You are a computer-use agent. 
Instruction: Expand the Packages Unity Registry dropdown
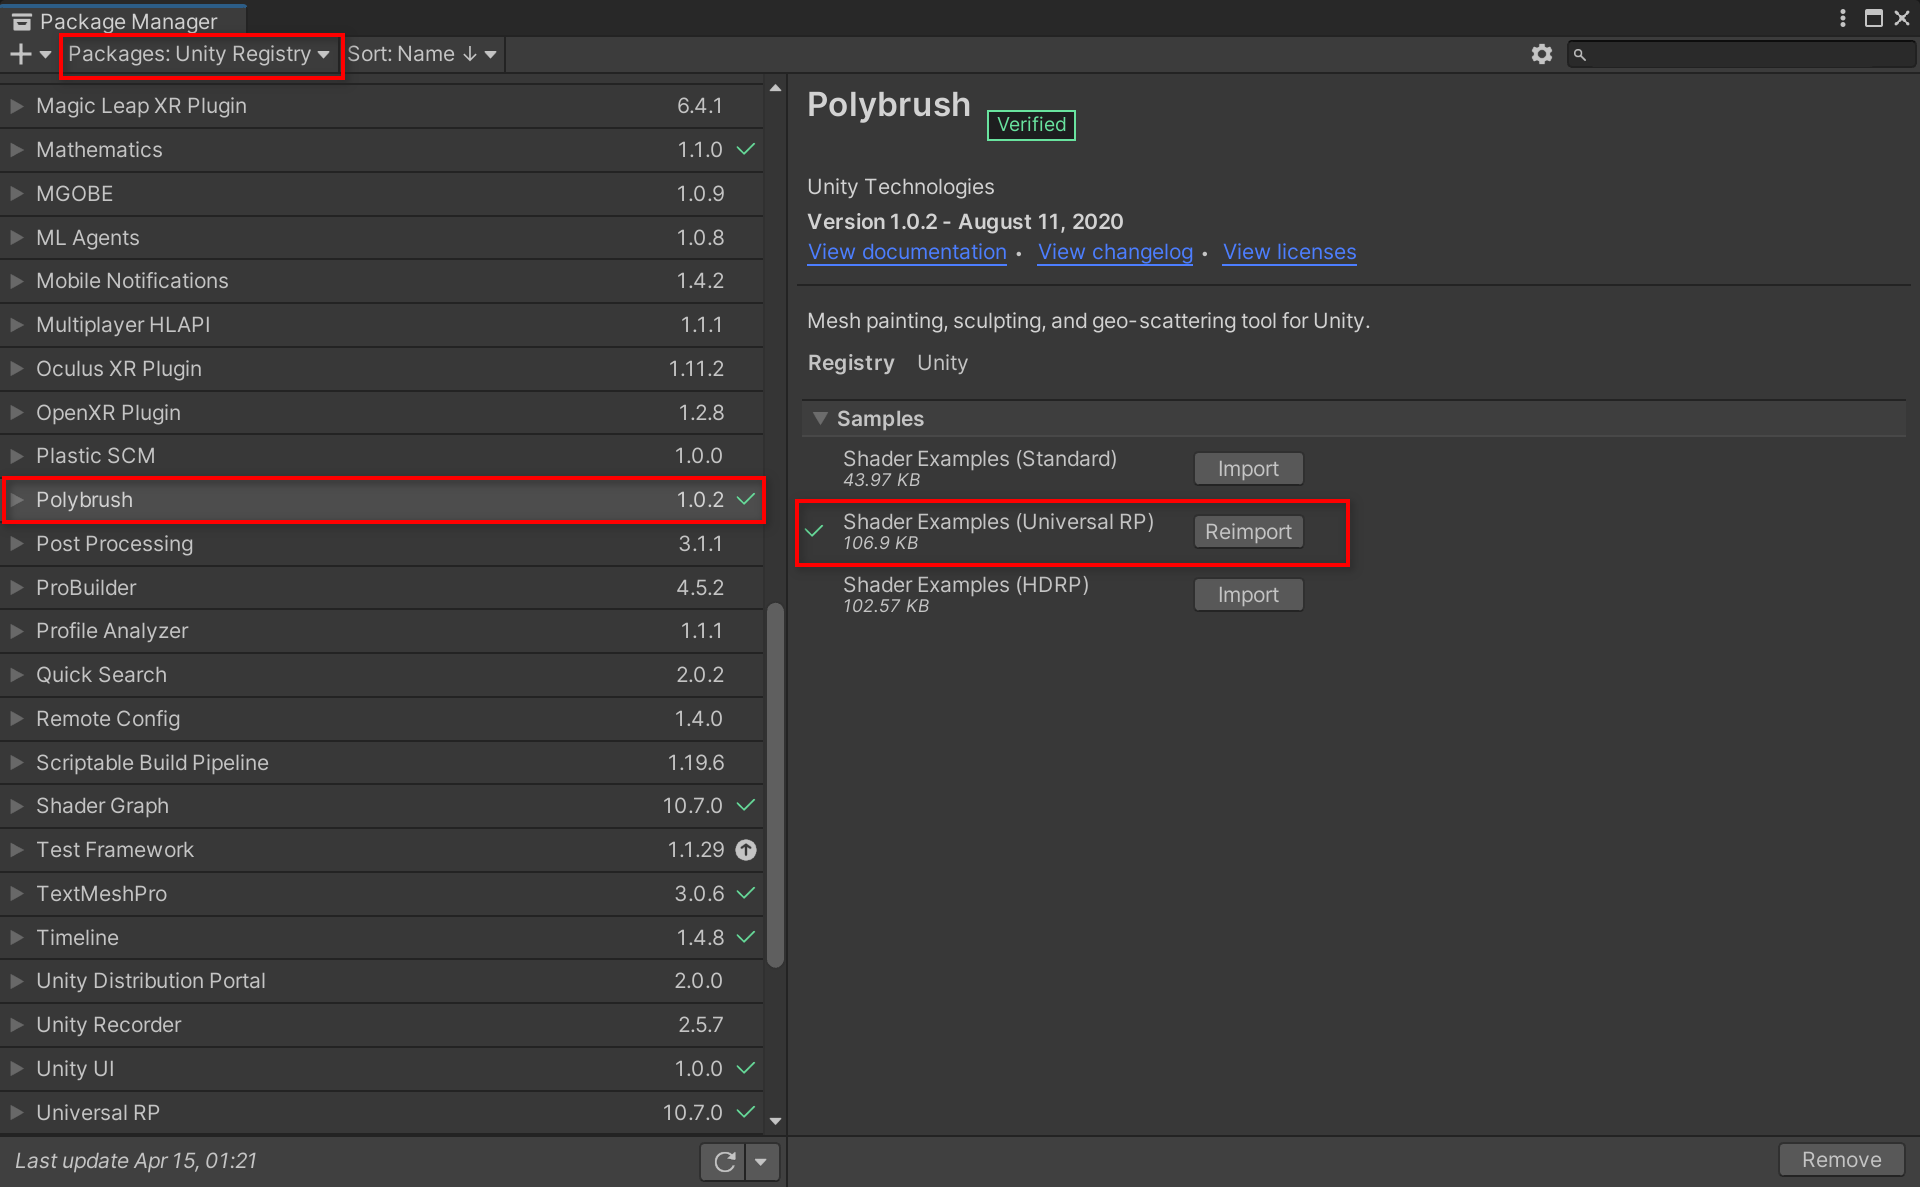(199, 52)
